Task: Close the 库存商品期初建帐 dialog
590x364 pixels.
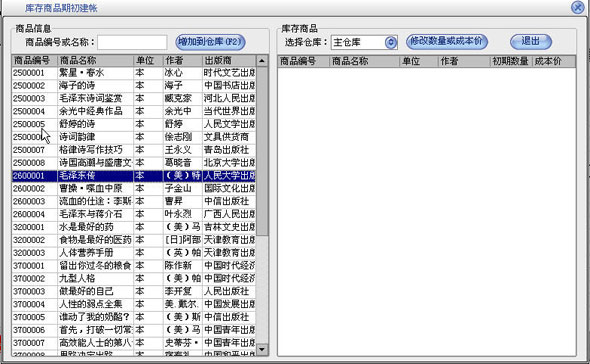Action: pos(578,8)
